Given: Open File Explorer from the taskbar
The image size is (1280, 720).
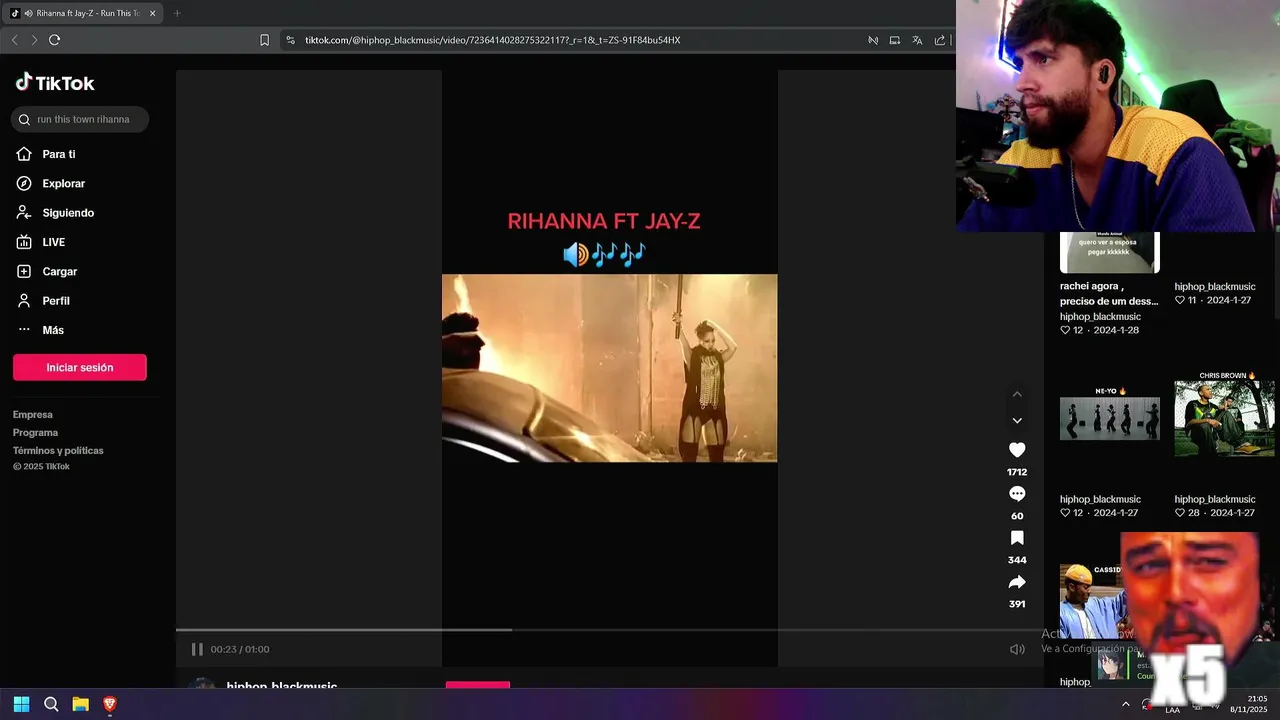Looking at the screenshot, I should (x=80, y=704).
